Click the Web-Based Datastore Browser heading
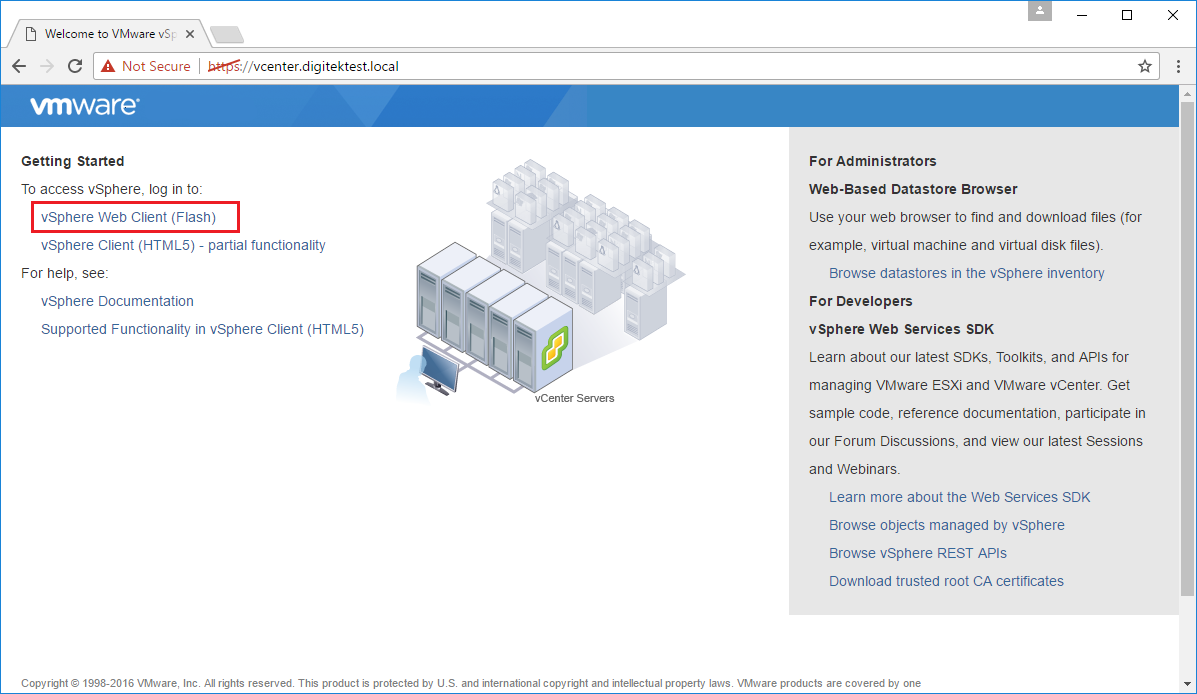Image resolution: width=1197 pixels, height=694 pixels. (x=913, y=189)
